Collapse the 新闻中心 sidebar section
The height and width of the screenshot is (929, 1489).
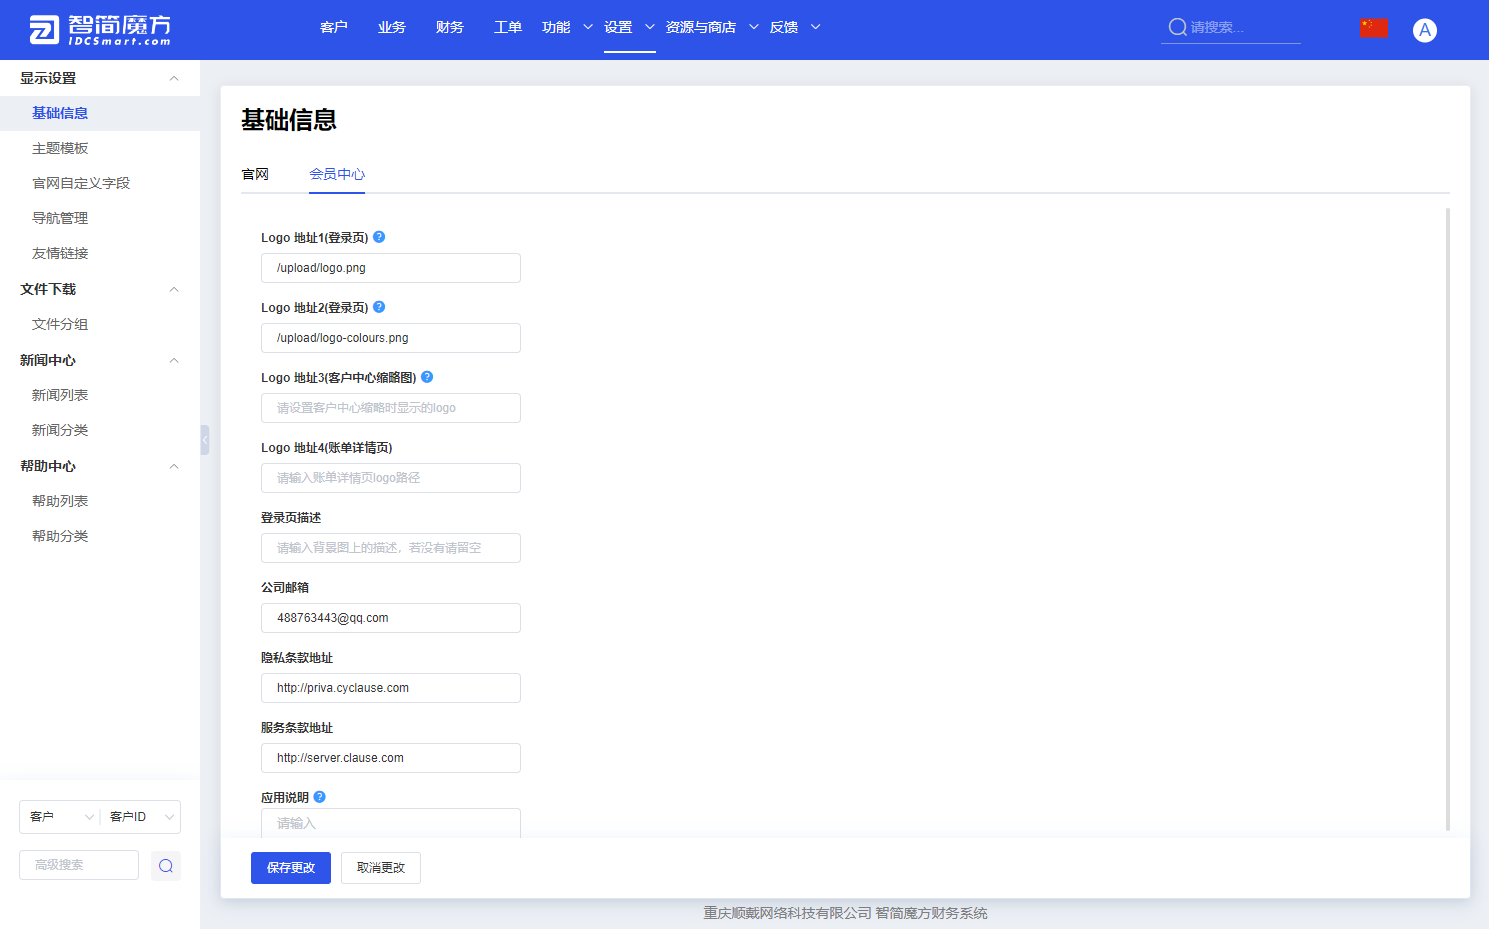click(173, 359)
